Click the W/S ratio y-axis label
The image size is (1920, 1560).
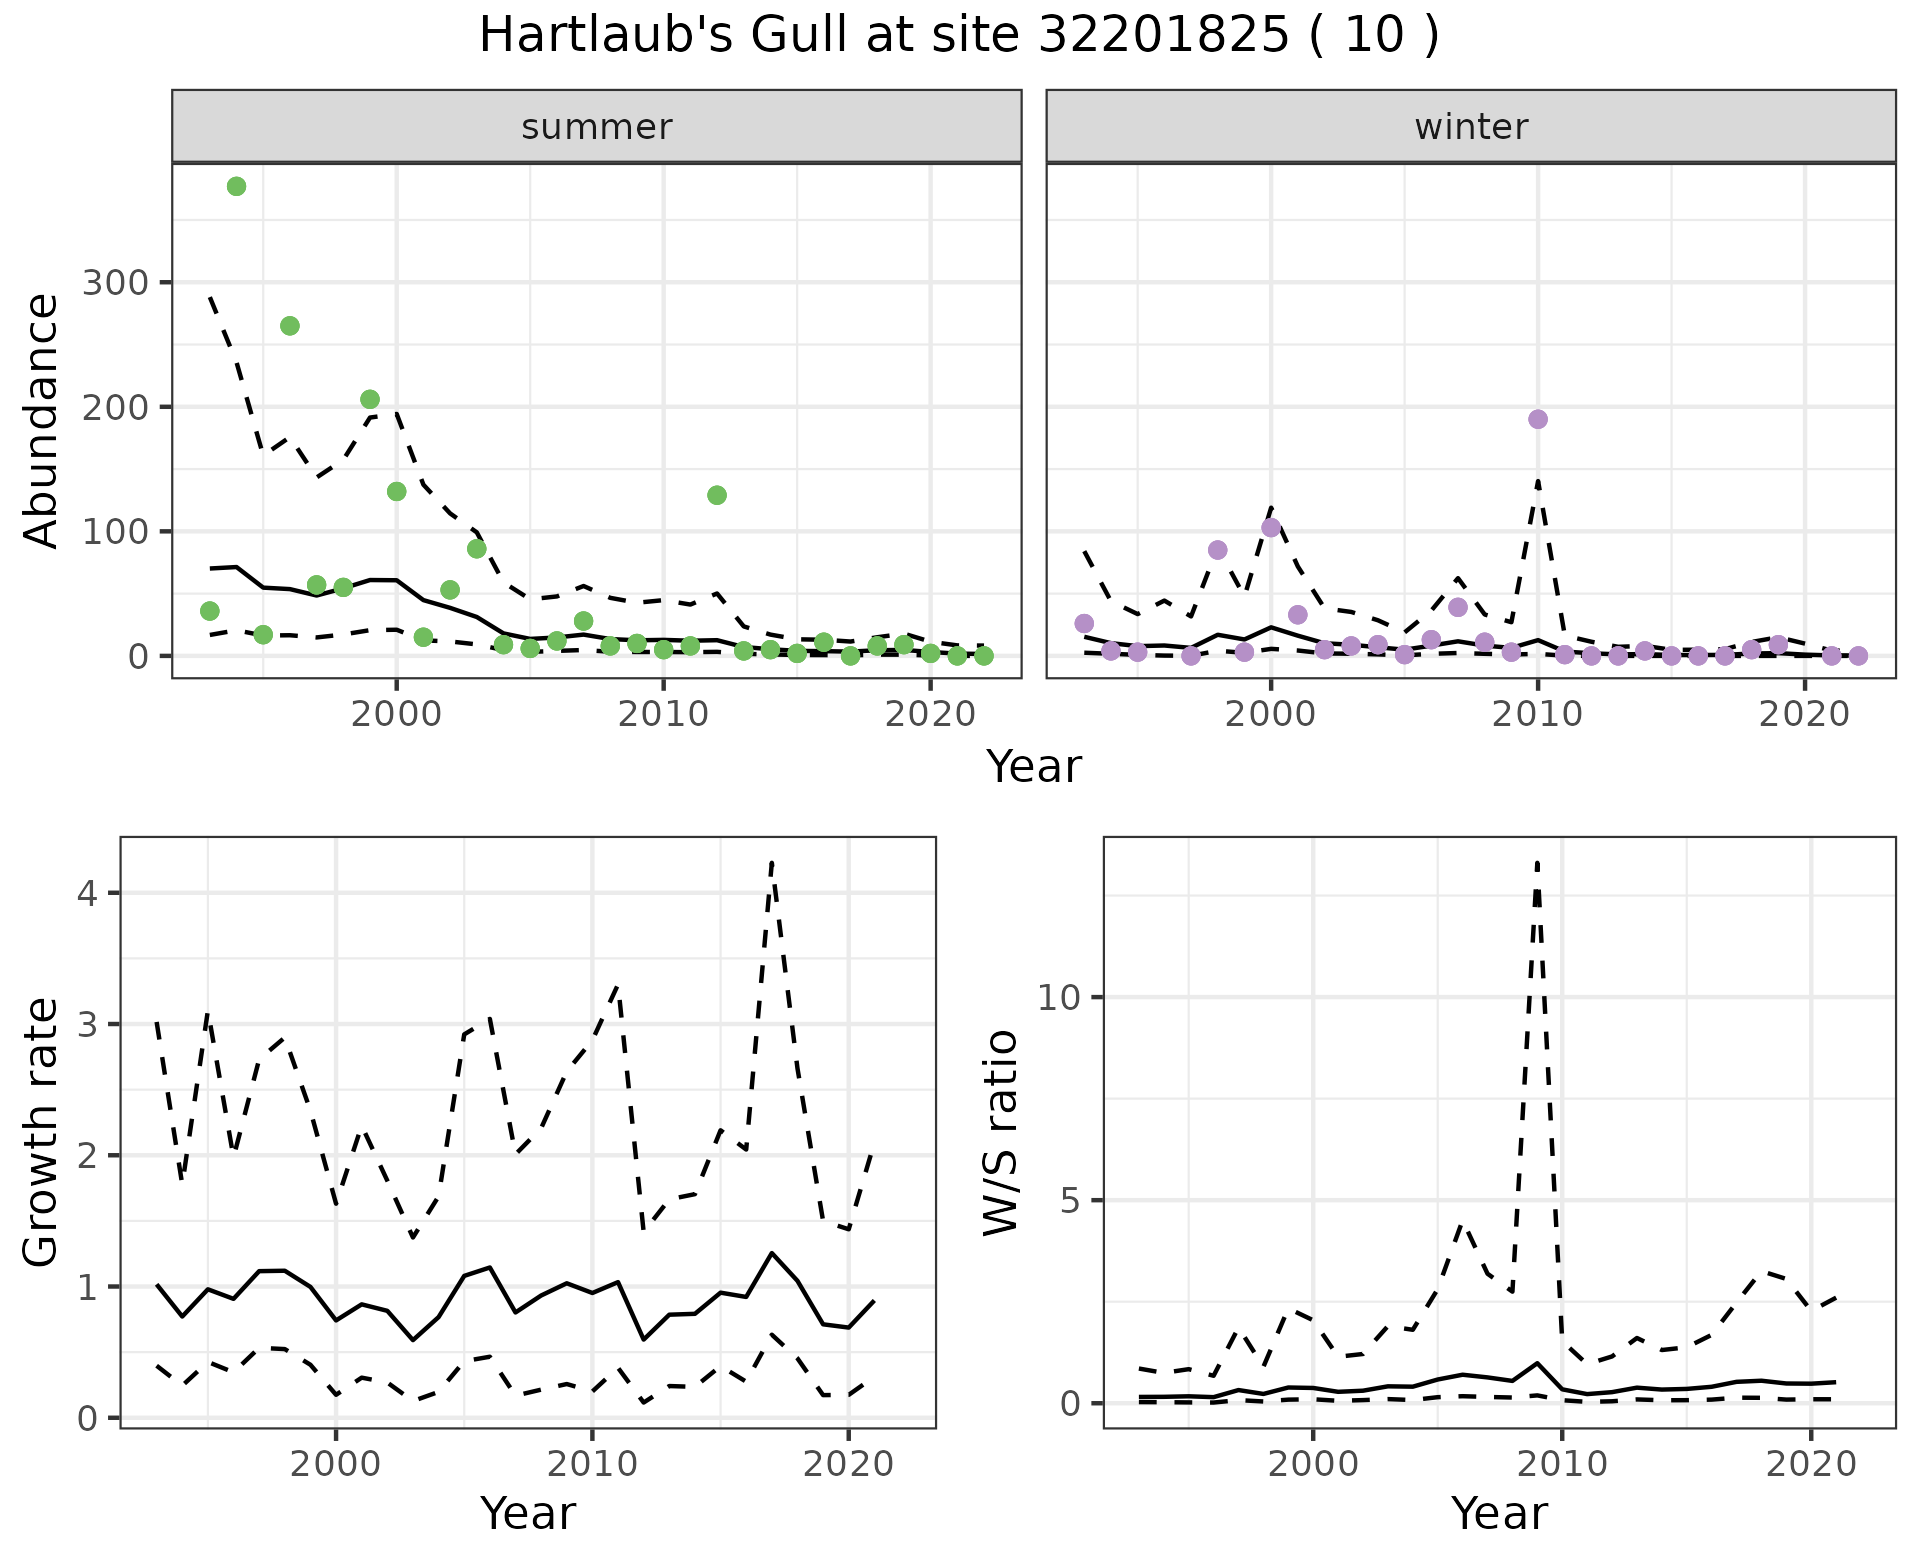(x=1000, y=1133)
